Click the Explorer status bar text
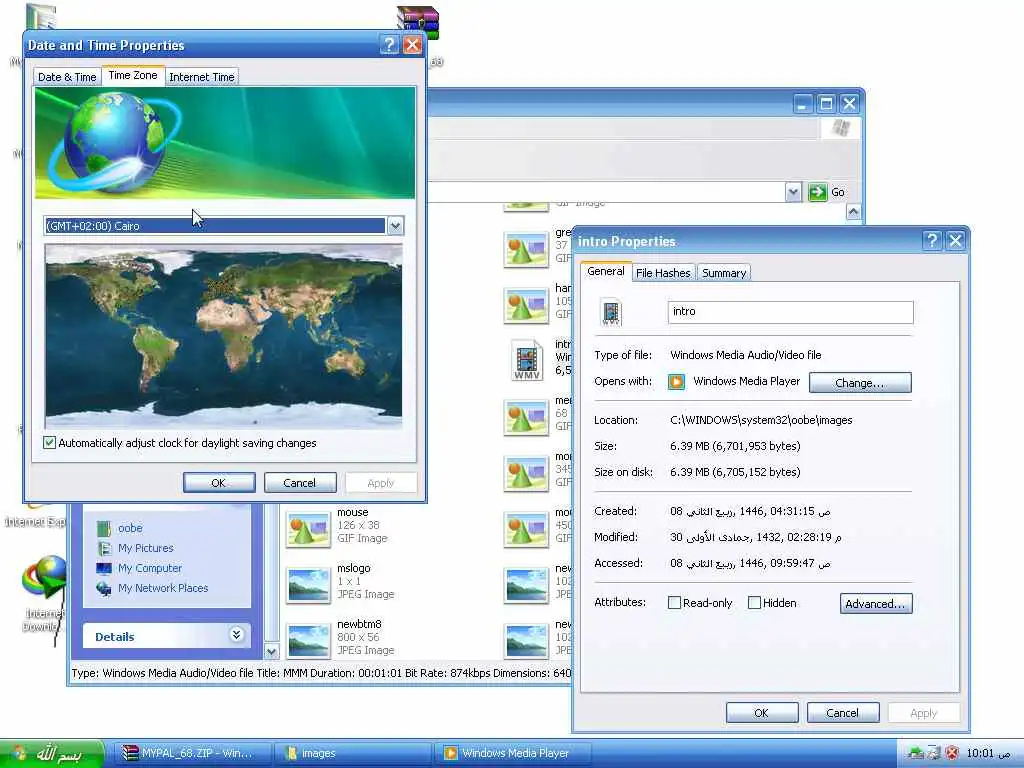 click(x=321, y=673)
